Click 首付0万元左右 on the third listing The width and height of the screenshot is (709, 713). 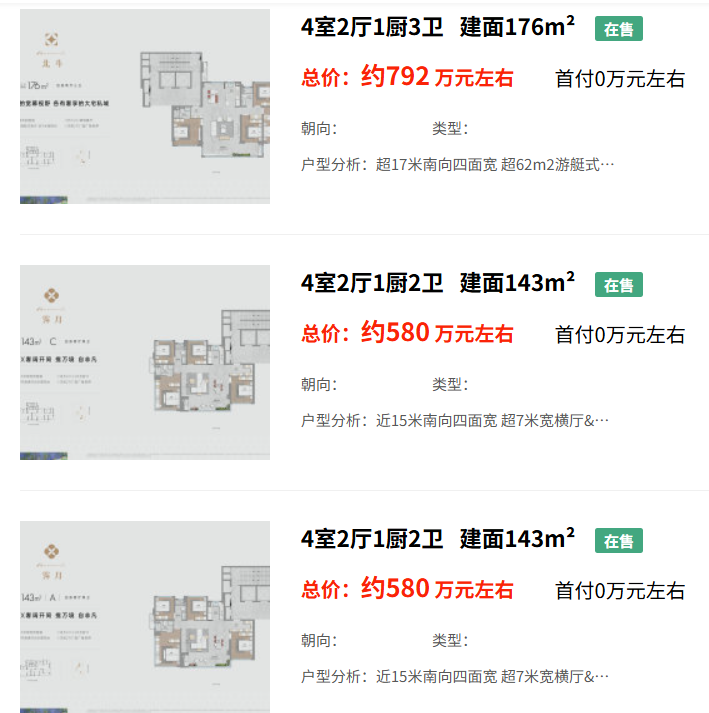point(620,591)
